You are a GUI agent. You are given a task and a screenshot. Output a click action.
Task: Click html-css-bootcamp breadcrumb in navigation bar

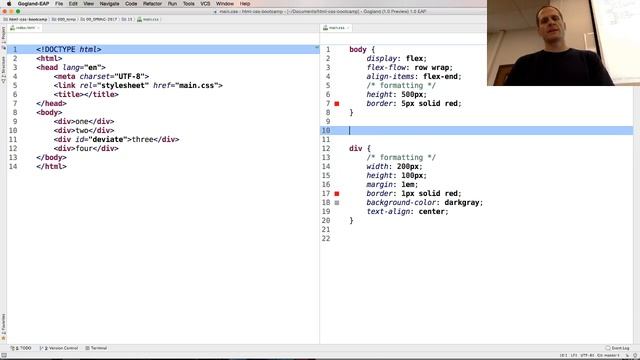pos(25,19)
